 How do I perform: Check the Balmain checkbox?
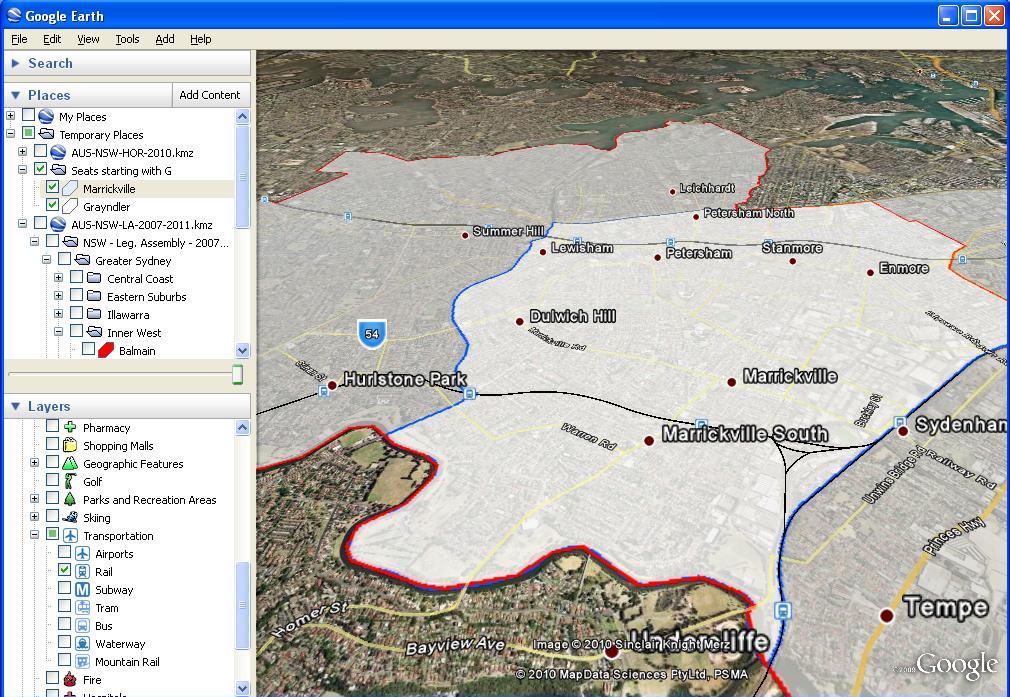(88, 349)
